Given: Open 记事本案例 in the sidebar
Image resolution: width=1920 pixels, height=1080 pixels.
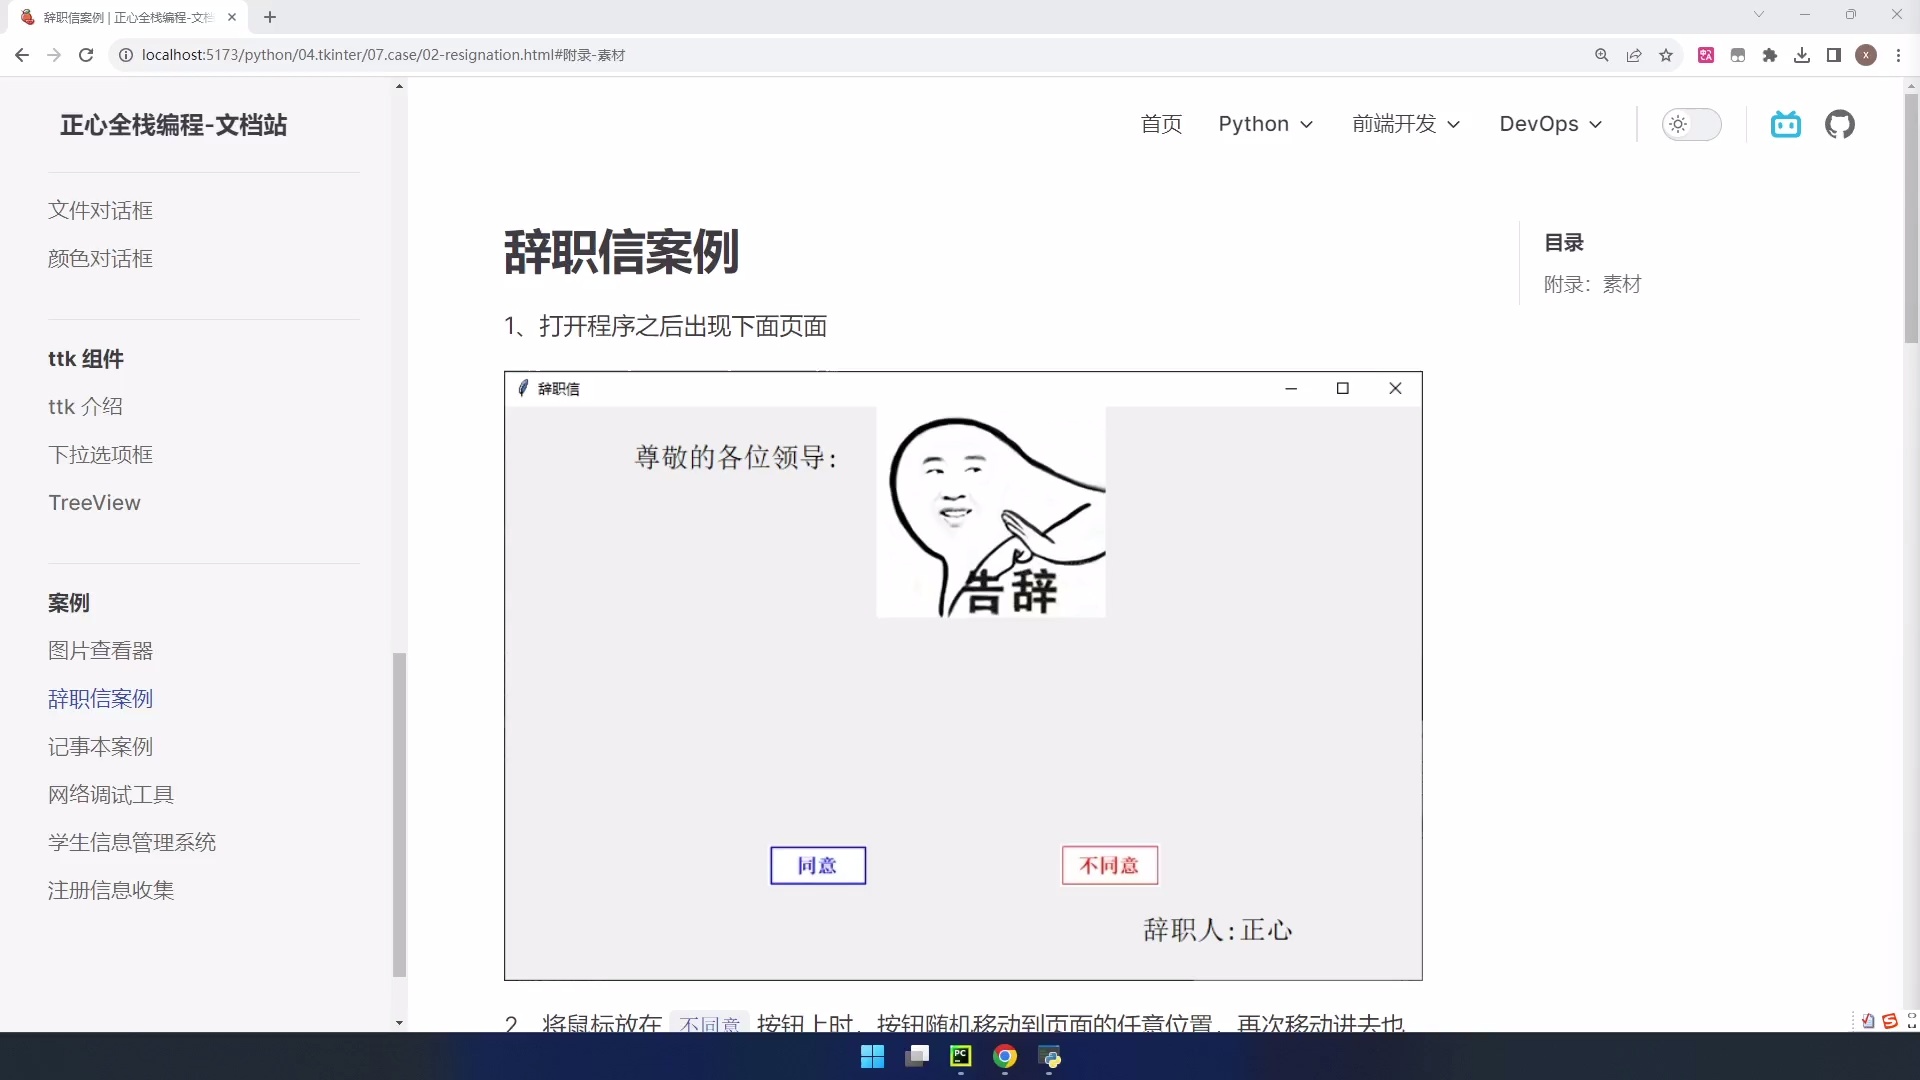Looking at the screenshot, I should coord(100,746).
